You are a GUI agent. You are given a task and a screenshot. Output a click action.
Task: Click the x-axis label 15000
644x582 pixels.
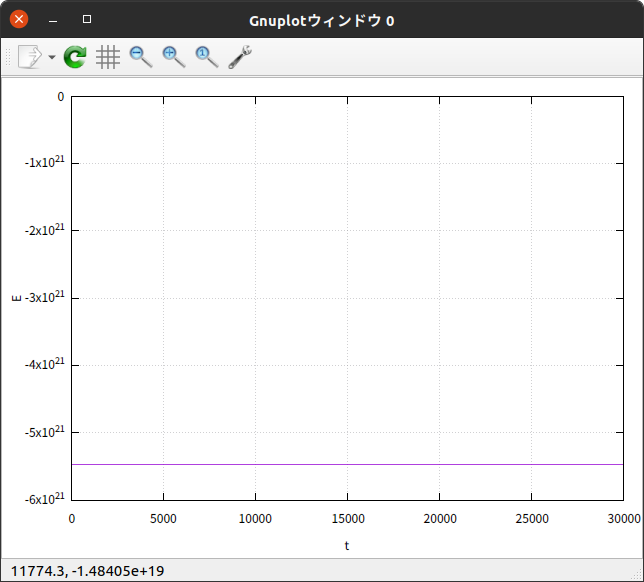pos(348,519)
